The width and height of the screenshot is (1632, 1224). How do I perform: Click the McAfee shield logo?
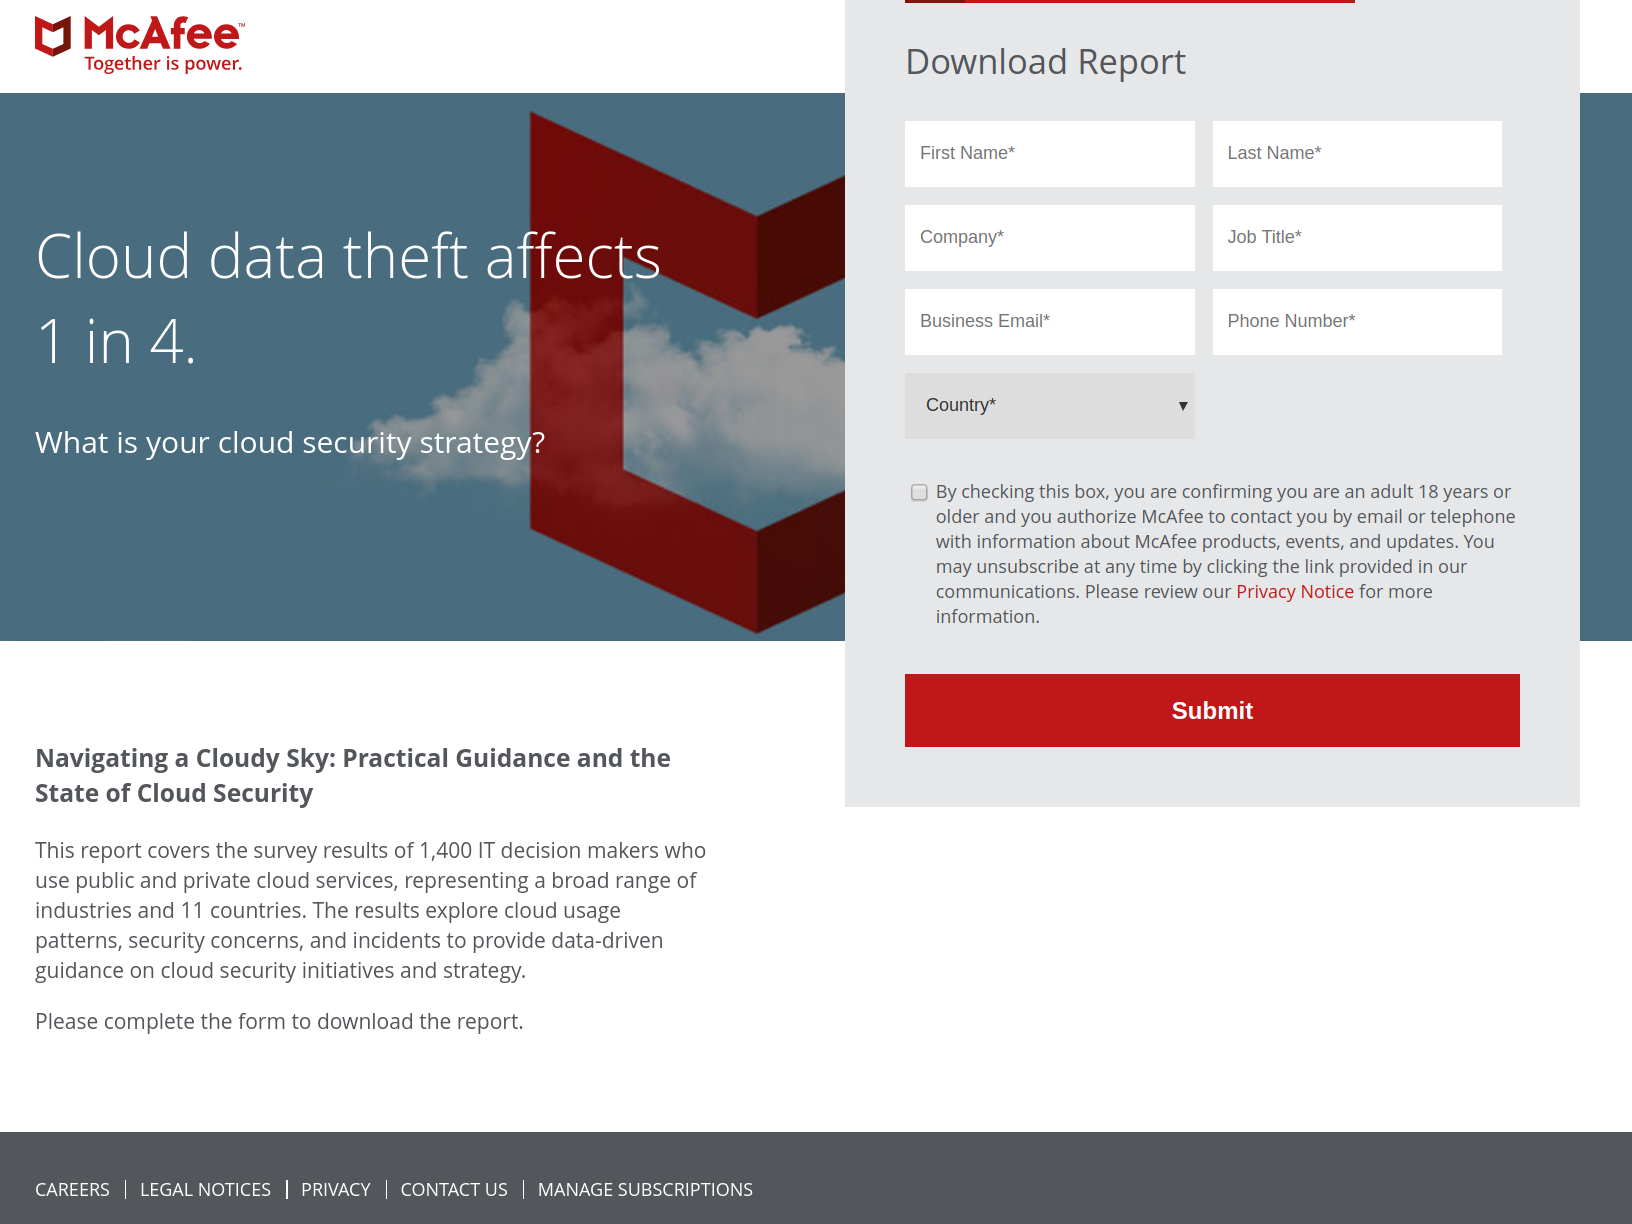coord(54,36)
